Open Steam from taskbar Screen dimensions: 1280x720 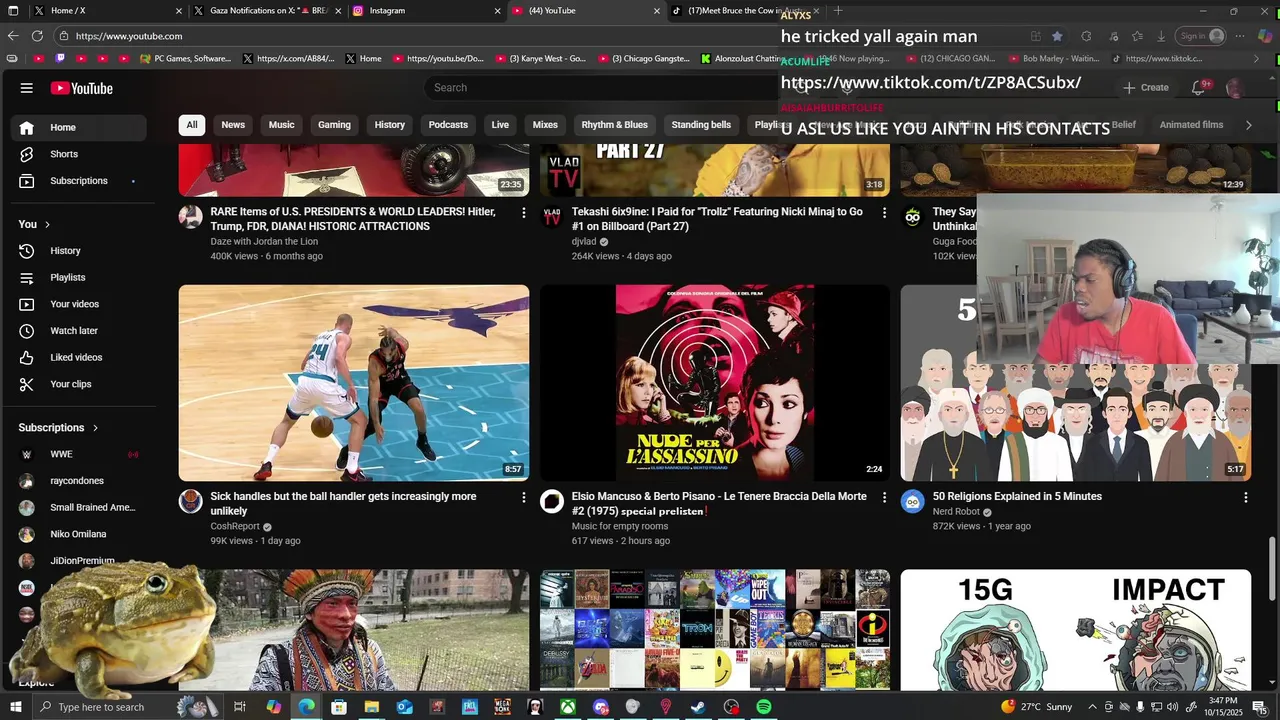(698, 707)
